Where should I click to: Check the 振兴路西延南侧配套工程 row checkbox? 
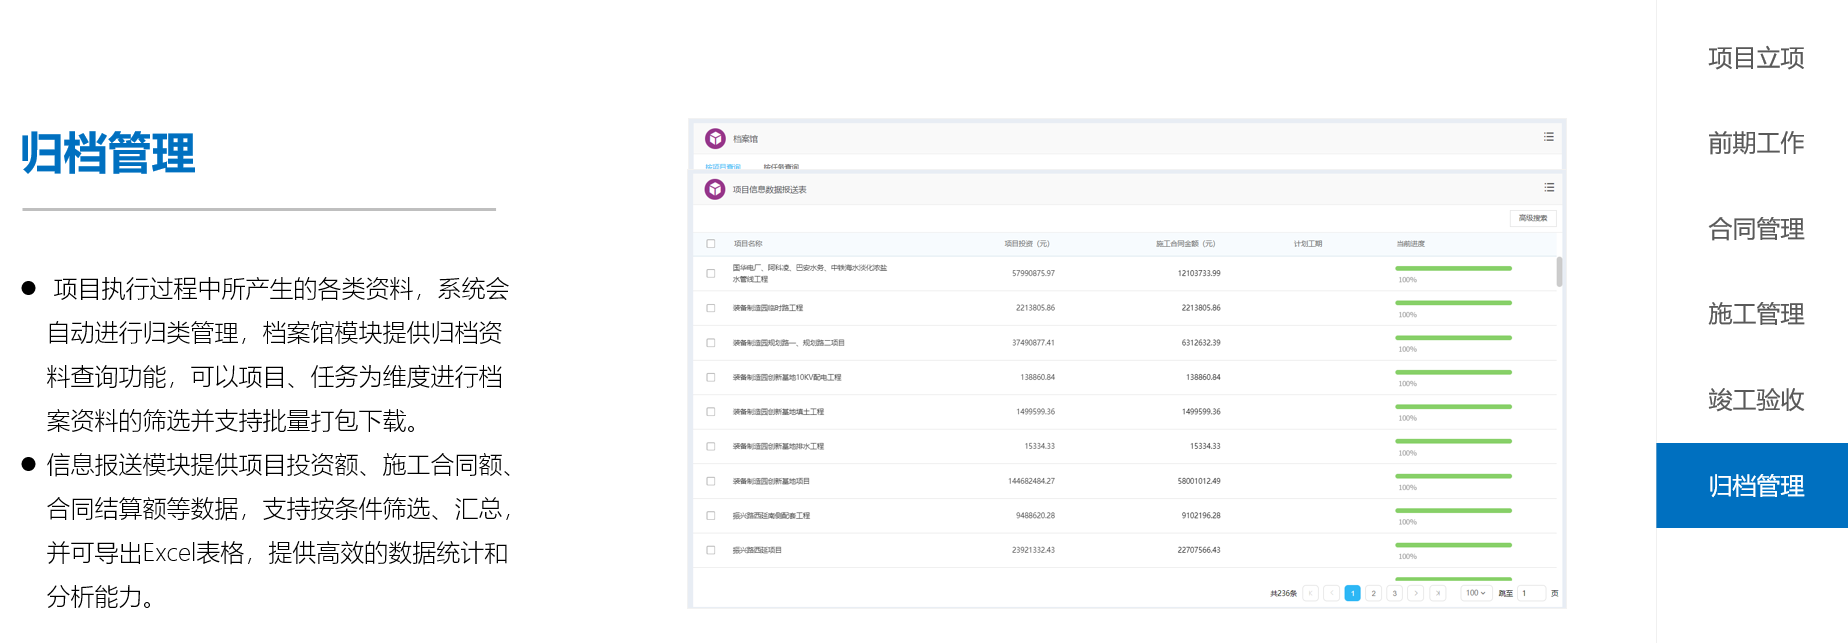click(x=711, y=515)
